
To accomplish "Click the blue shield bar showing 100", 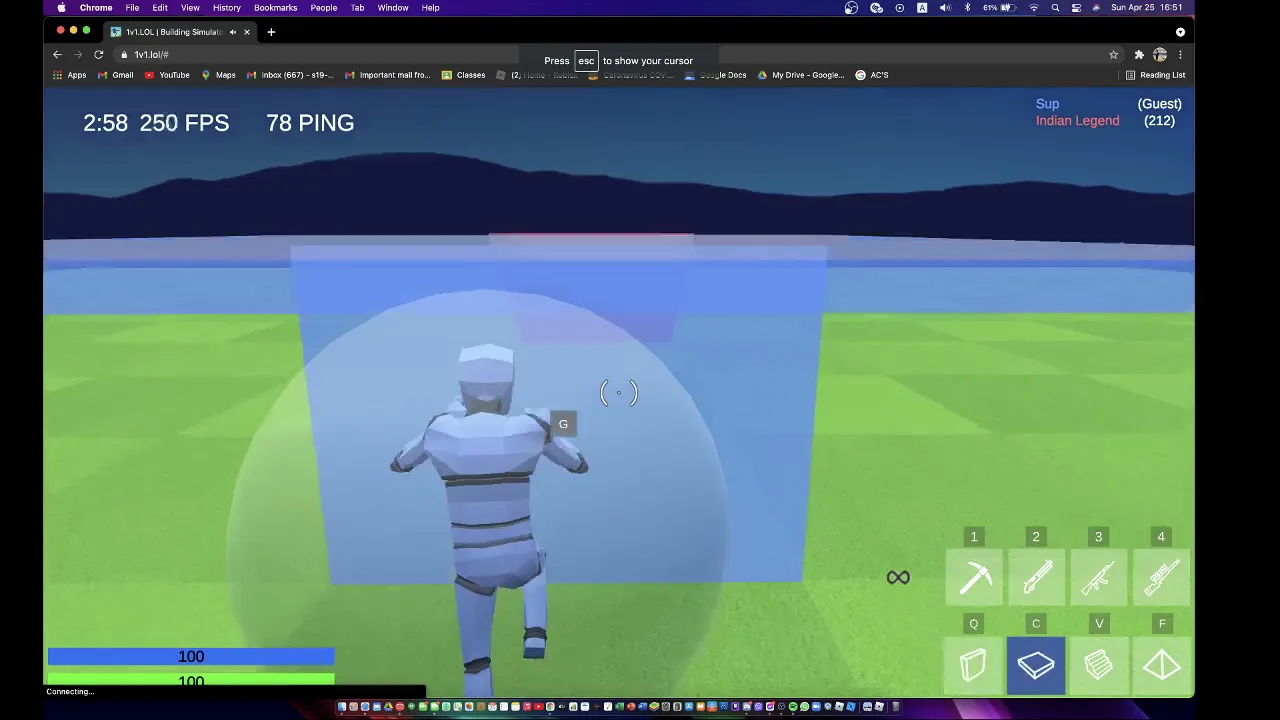I will (191, 656).
